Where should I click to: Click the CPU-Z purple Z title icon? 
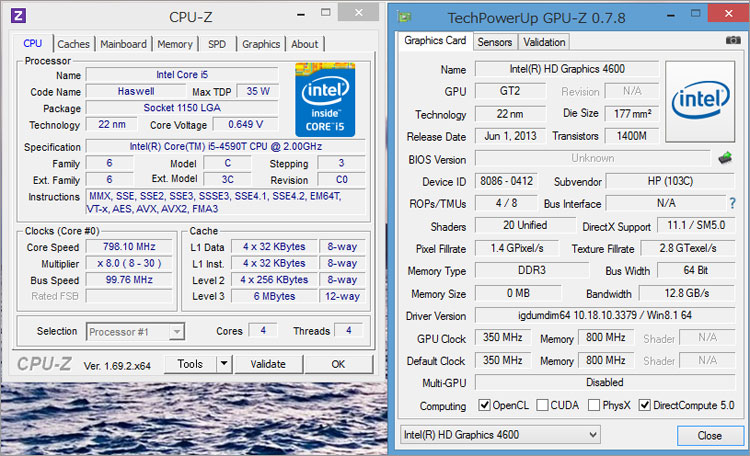(x=18, y=16)
